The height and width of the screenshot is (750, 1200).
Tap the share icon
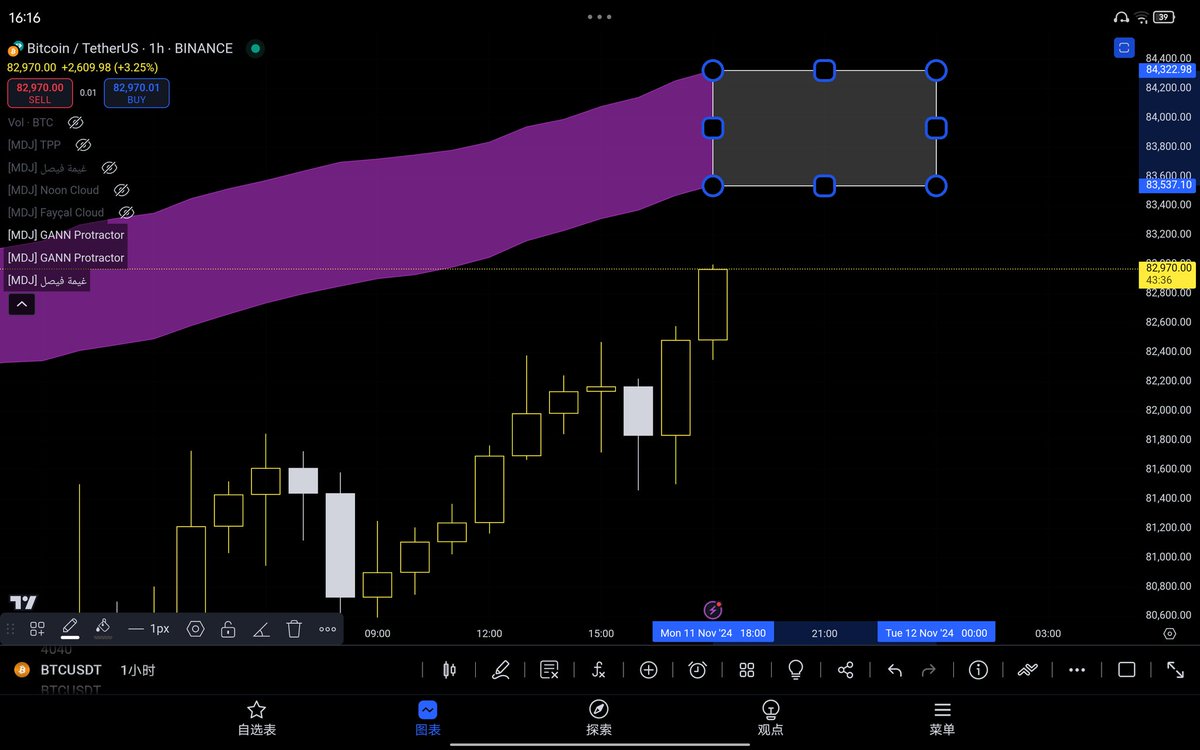(846, 670)
